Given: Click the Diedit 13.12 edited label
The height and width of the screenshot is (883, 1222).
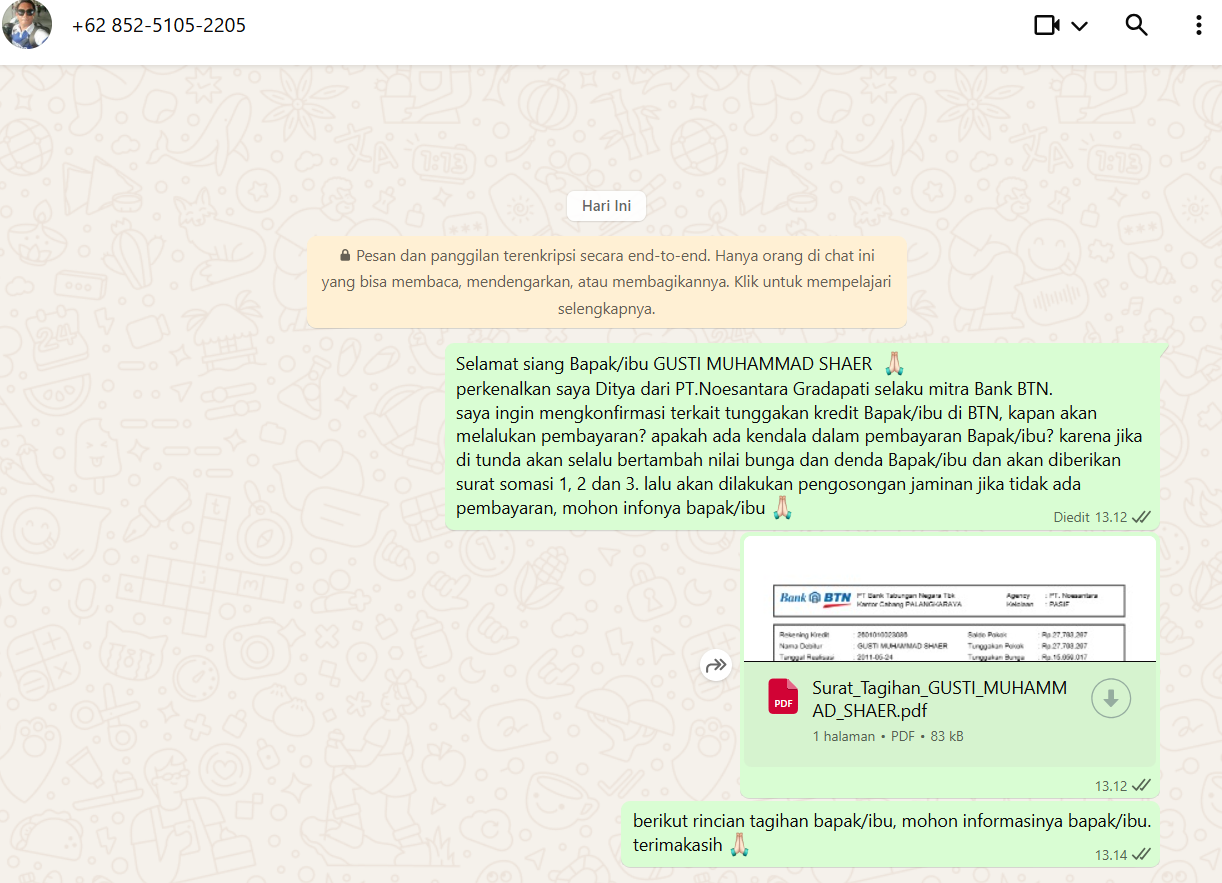Looking at the screenshot, I should [1089, 517].
